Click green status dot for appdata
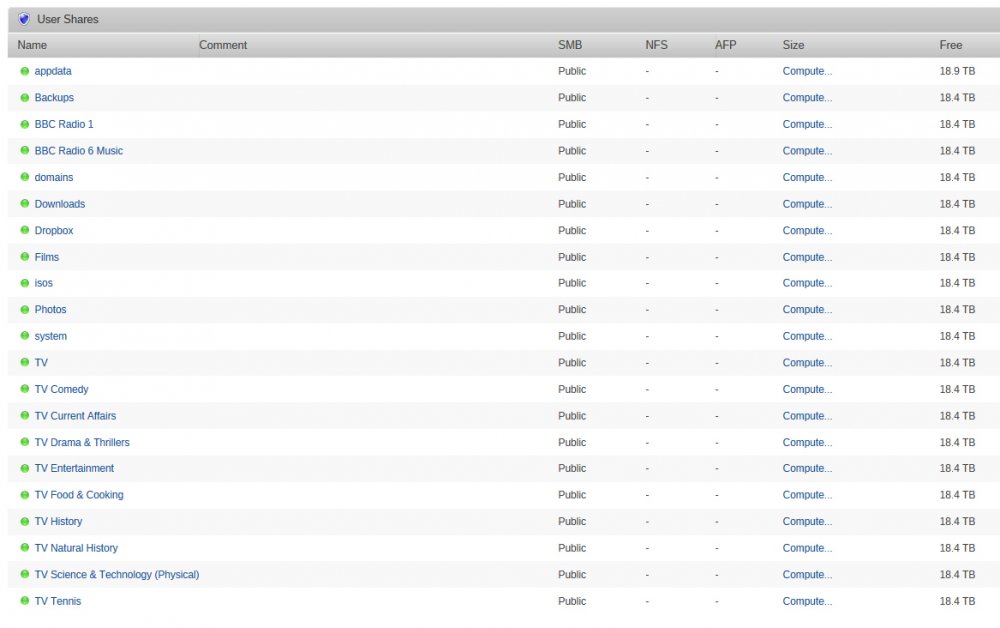The image size is (1000, 628). (x=25, y=71)
